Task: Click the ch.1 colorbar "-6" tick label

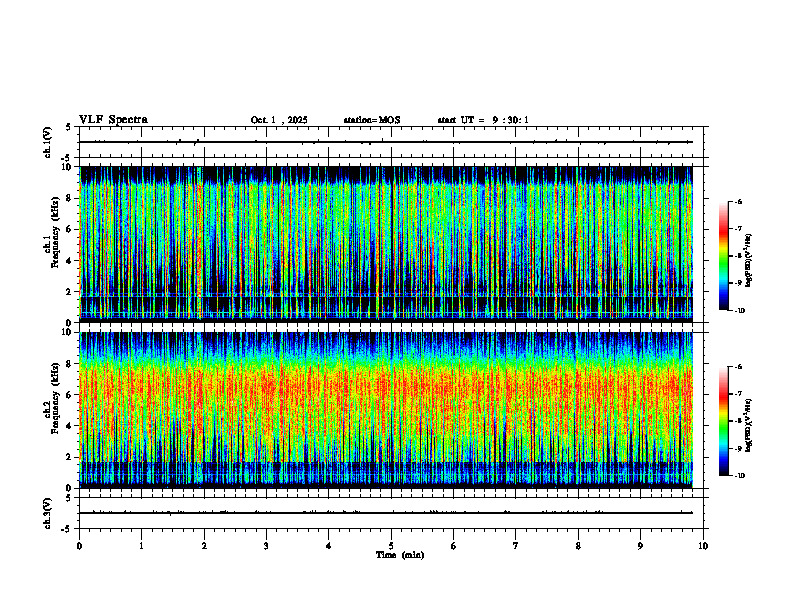Action: pyautogui.click(x=738, y=201)
